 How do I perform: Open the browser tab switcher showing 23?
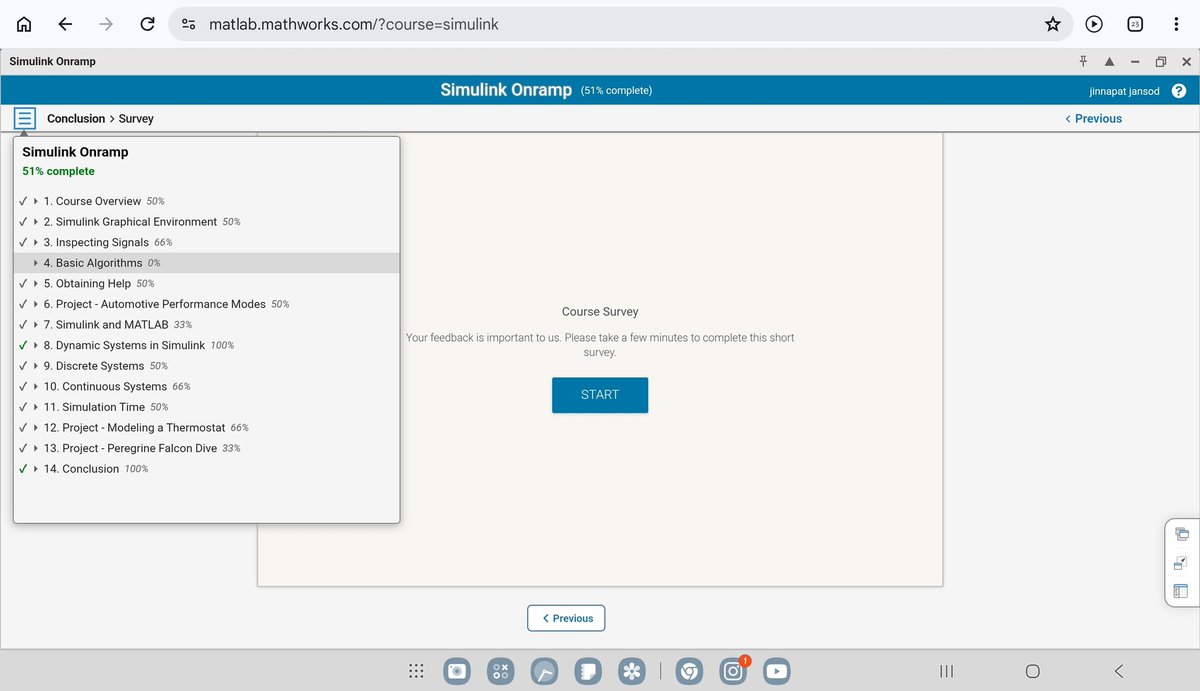point(1135,24)
